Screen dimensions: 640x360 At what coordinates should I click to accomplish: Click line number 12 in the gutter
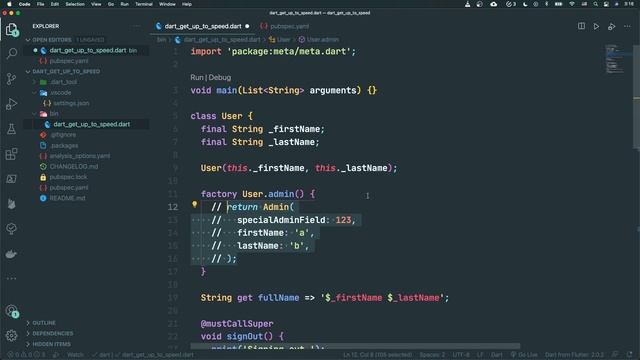pos(173,207)
